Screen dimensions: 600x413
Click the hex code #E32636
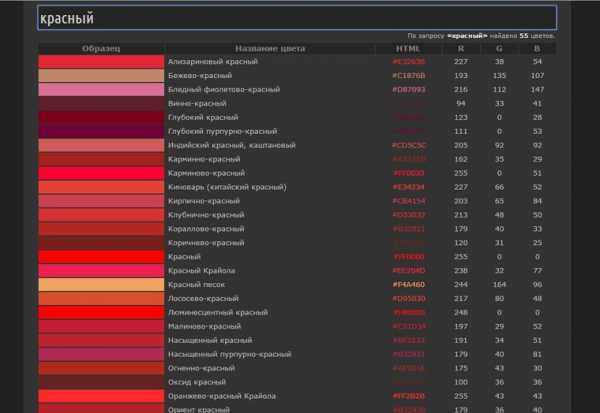(408, 62)
